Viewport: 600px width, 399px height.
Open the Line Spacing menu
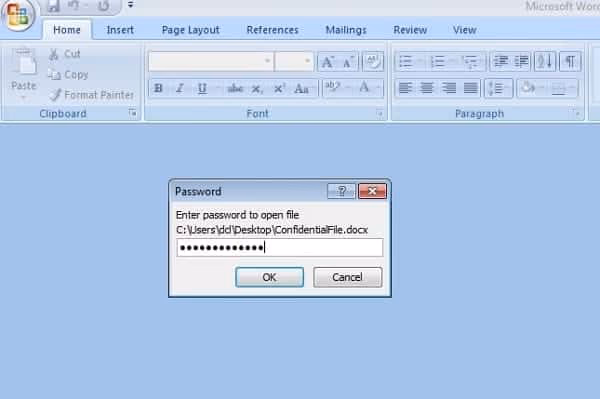(x=498, y=88)
